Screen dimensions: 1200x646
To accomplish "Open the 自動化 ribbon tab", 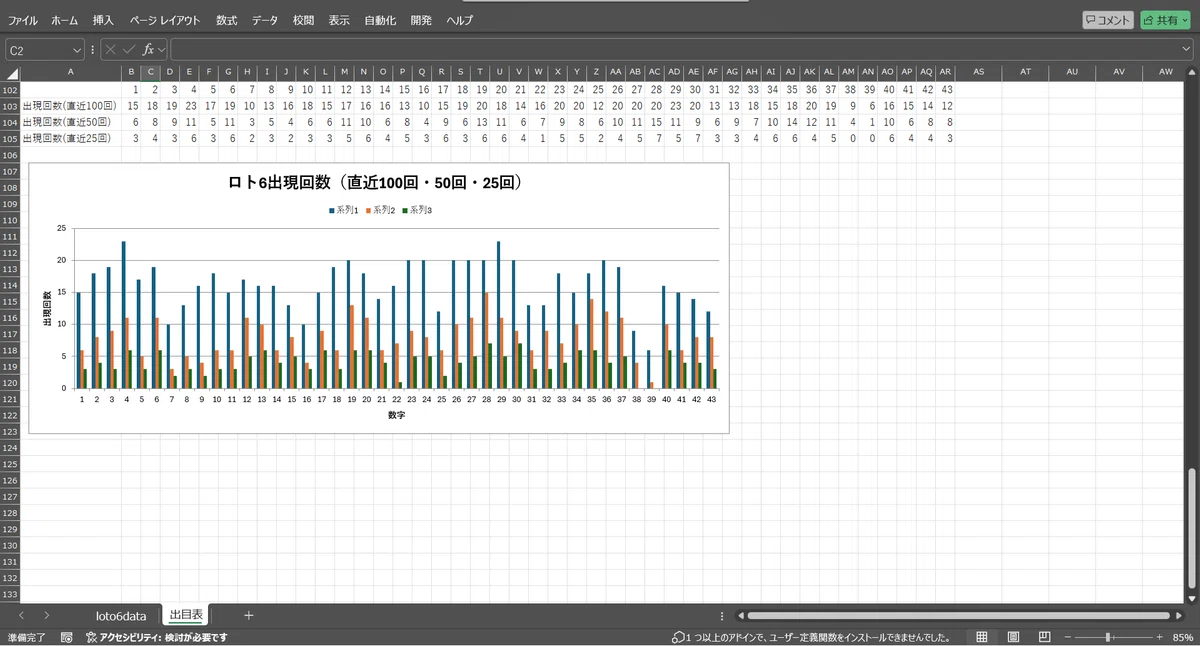I will 380,20.
